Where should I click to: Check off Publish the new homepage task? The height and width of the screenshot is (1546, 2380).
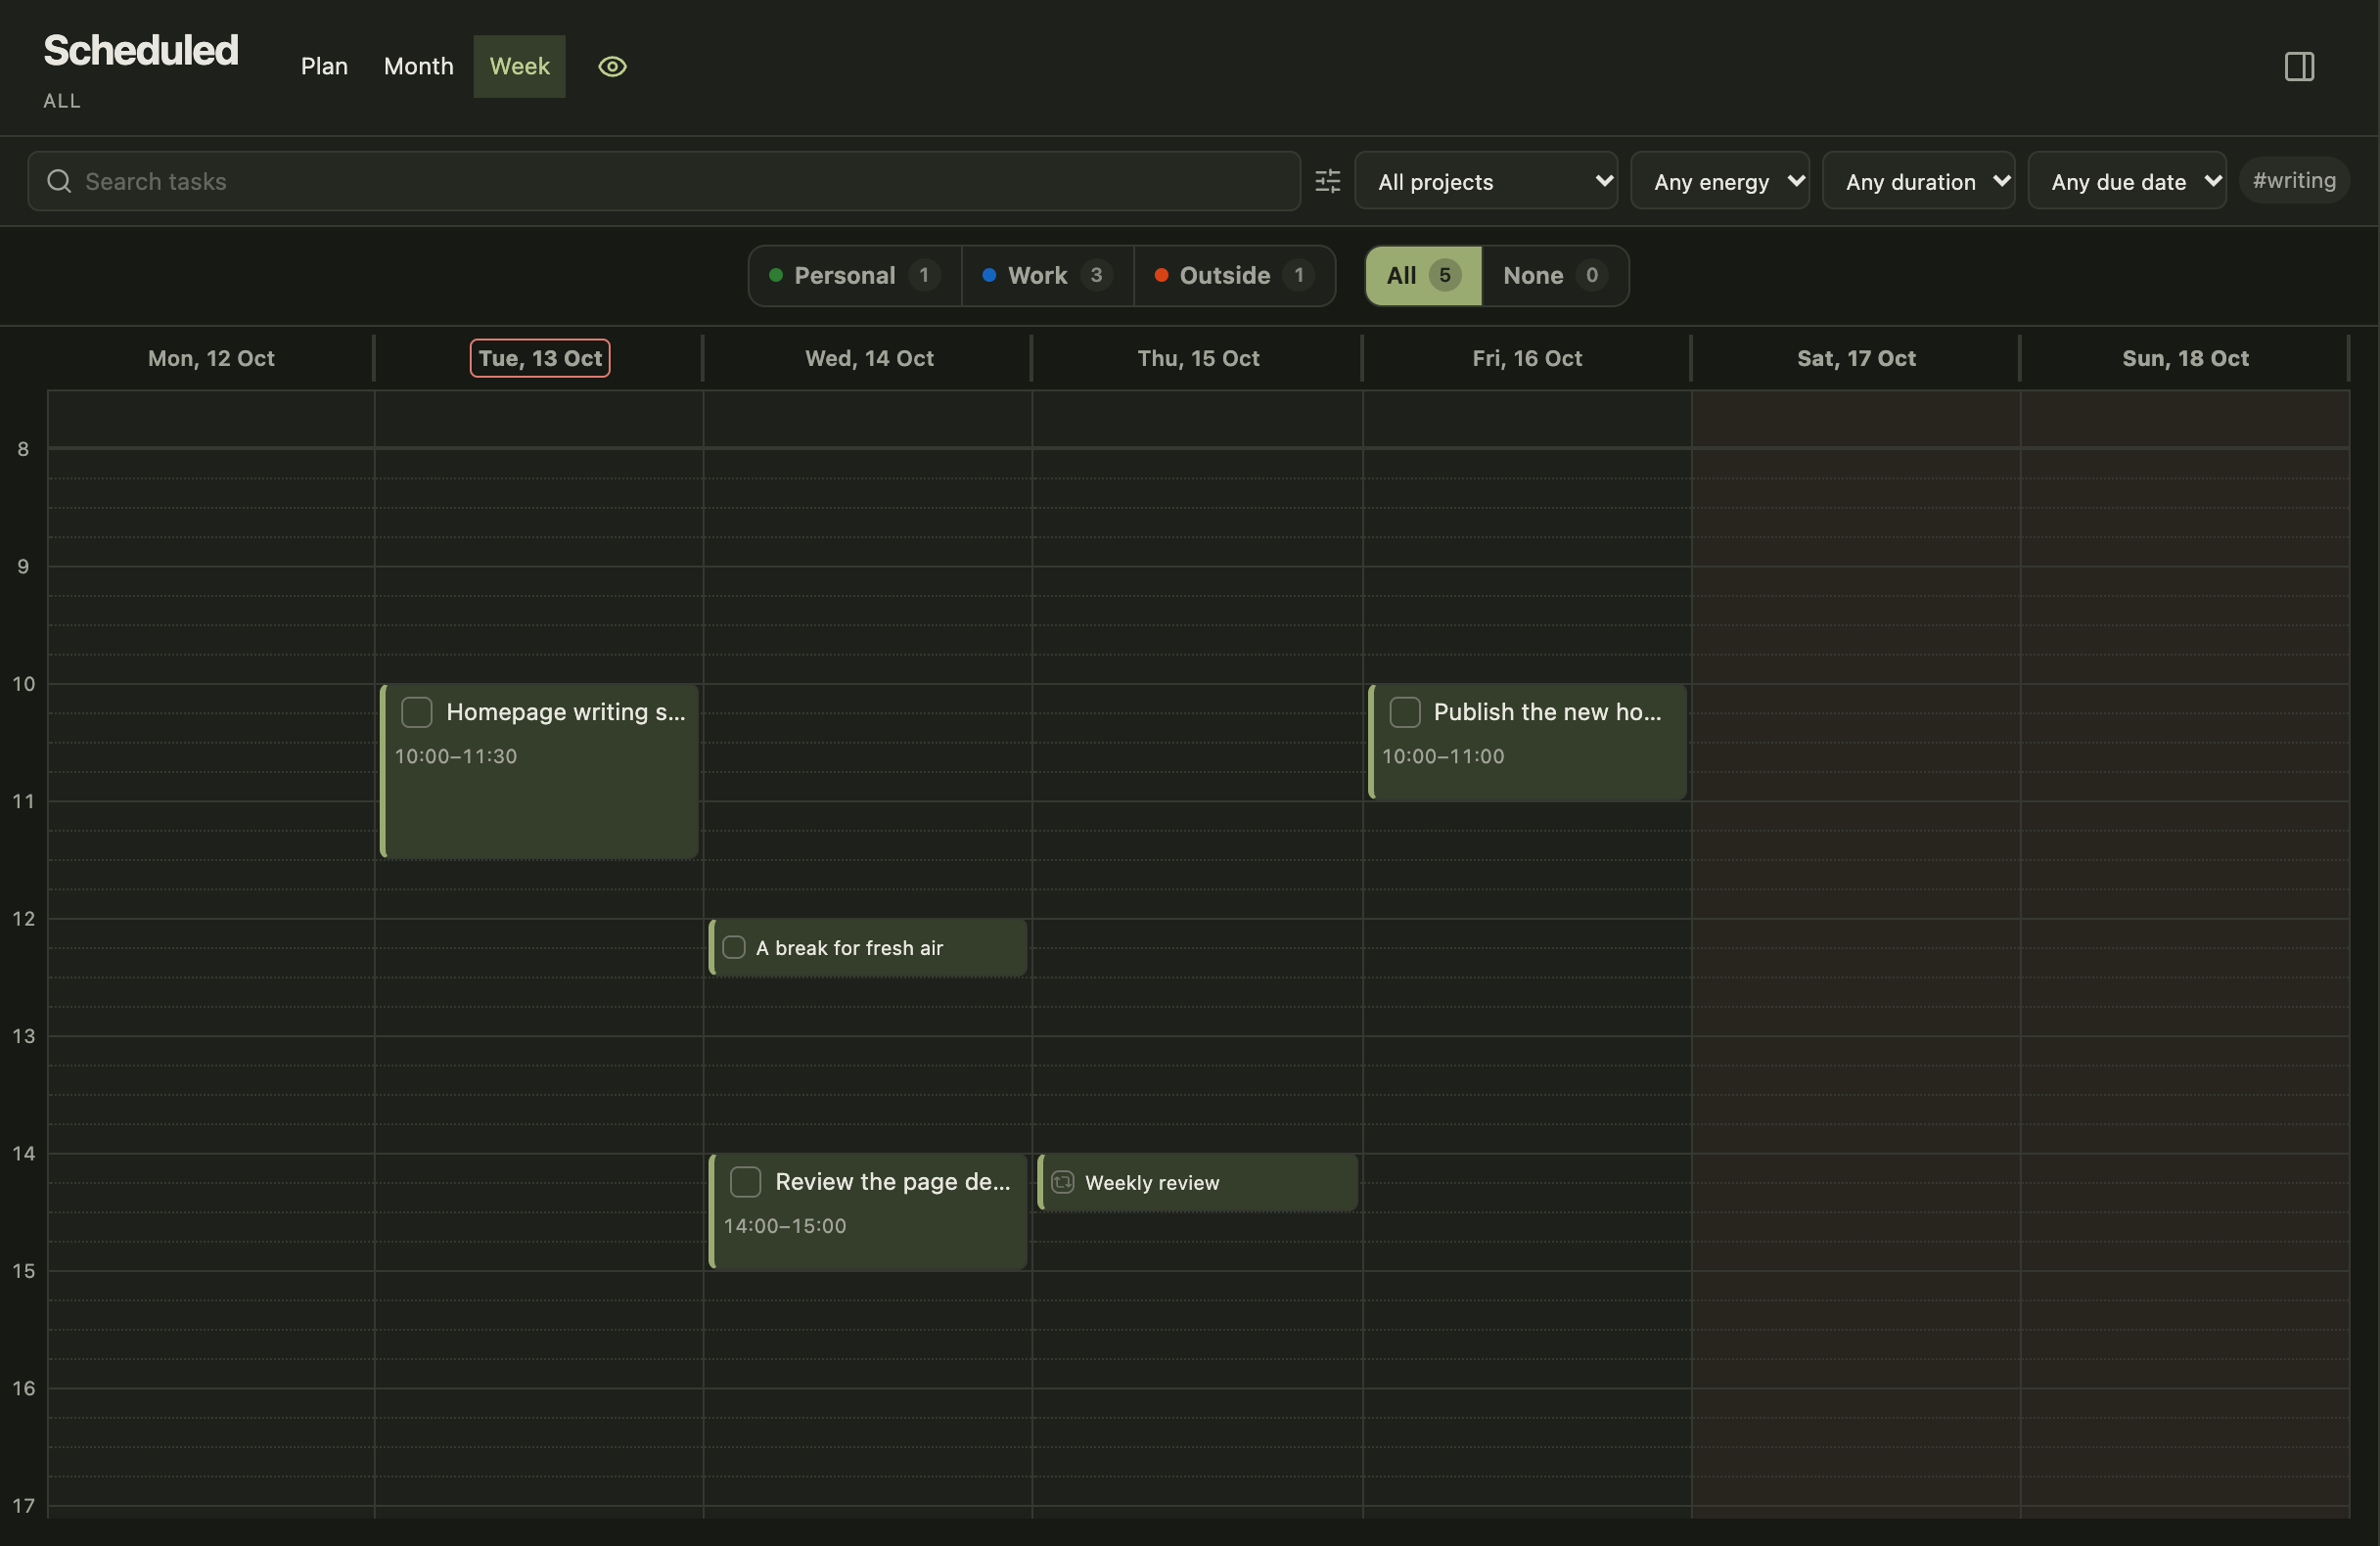[x=1404, y=712]
